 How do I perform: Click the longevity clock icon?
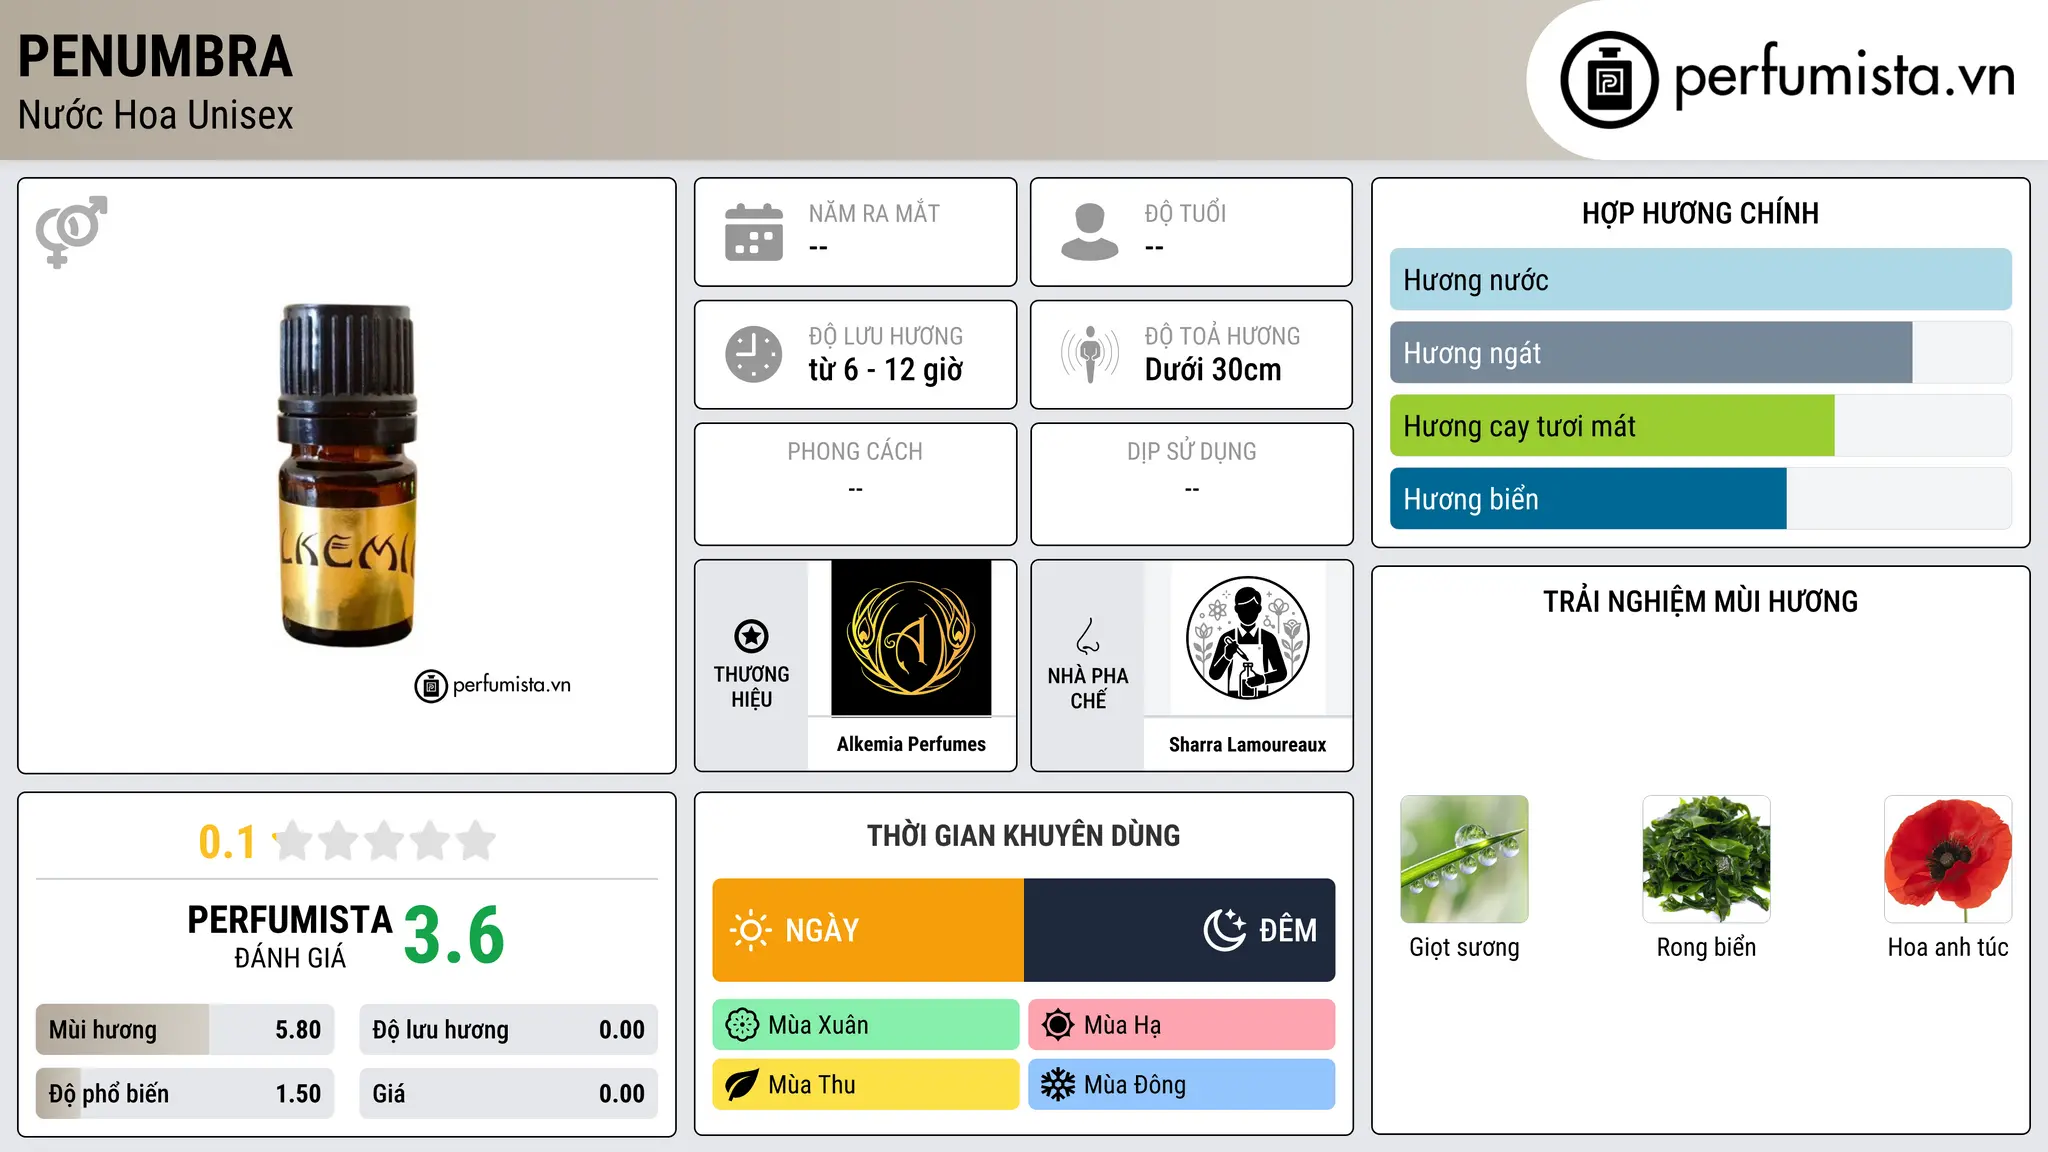click(754, 354)
